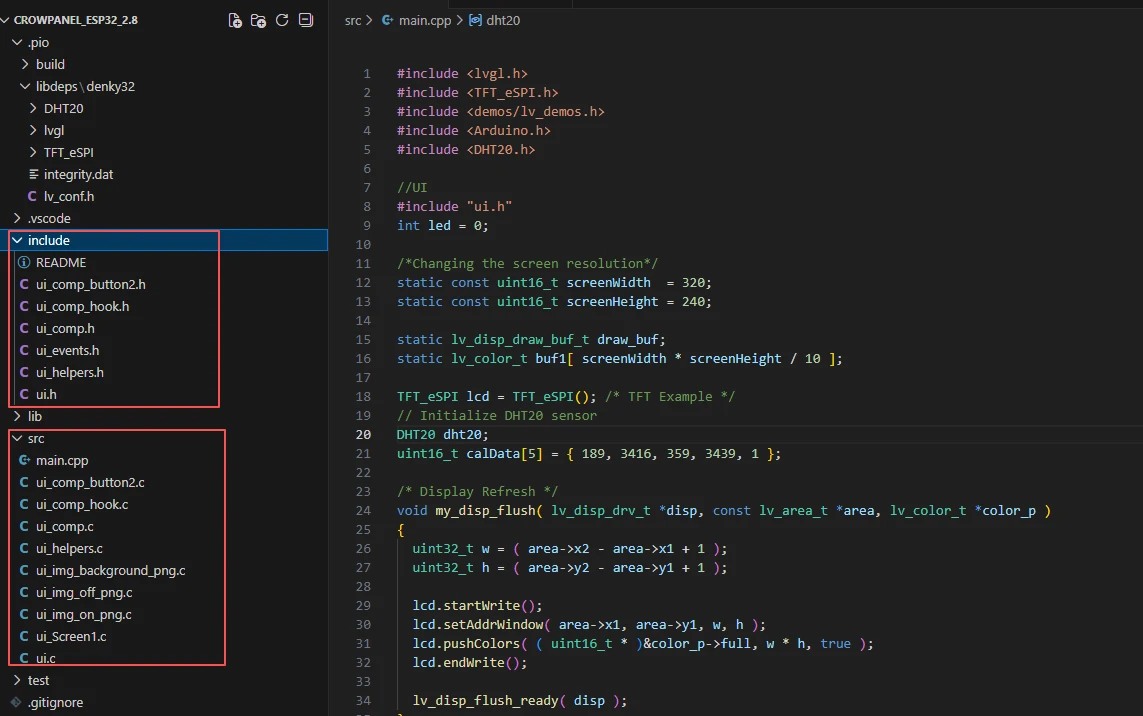The image size is (1143, 716).
Task: Open ui_events.h header file
Action: coord(67,351)
